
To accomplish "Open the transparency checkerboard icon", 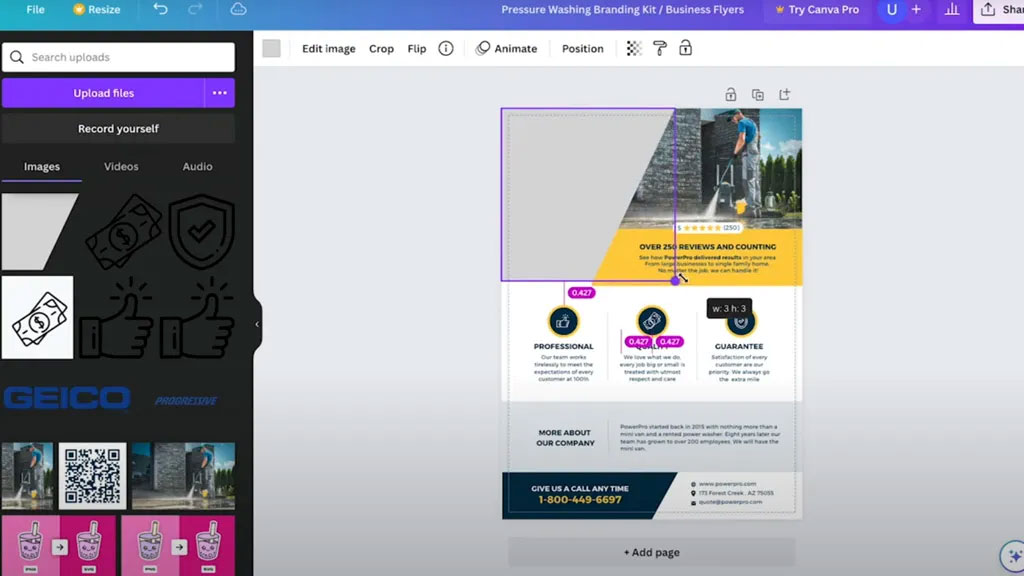I will [x=633, y=48].
